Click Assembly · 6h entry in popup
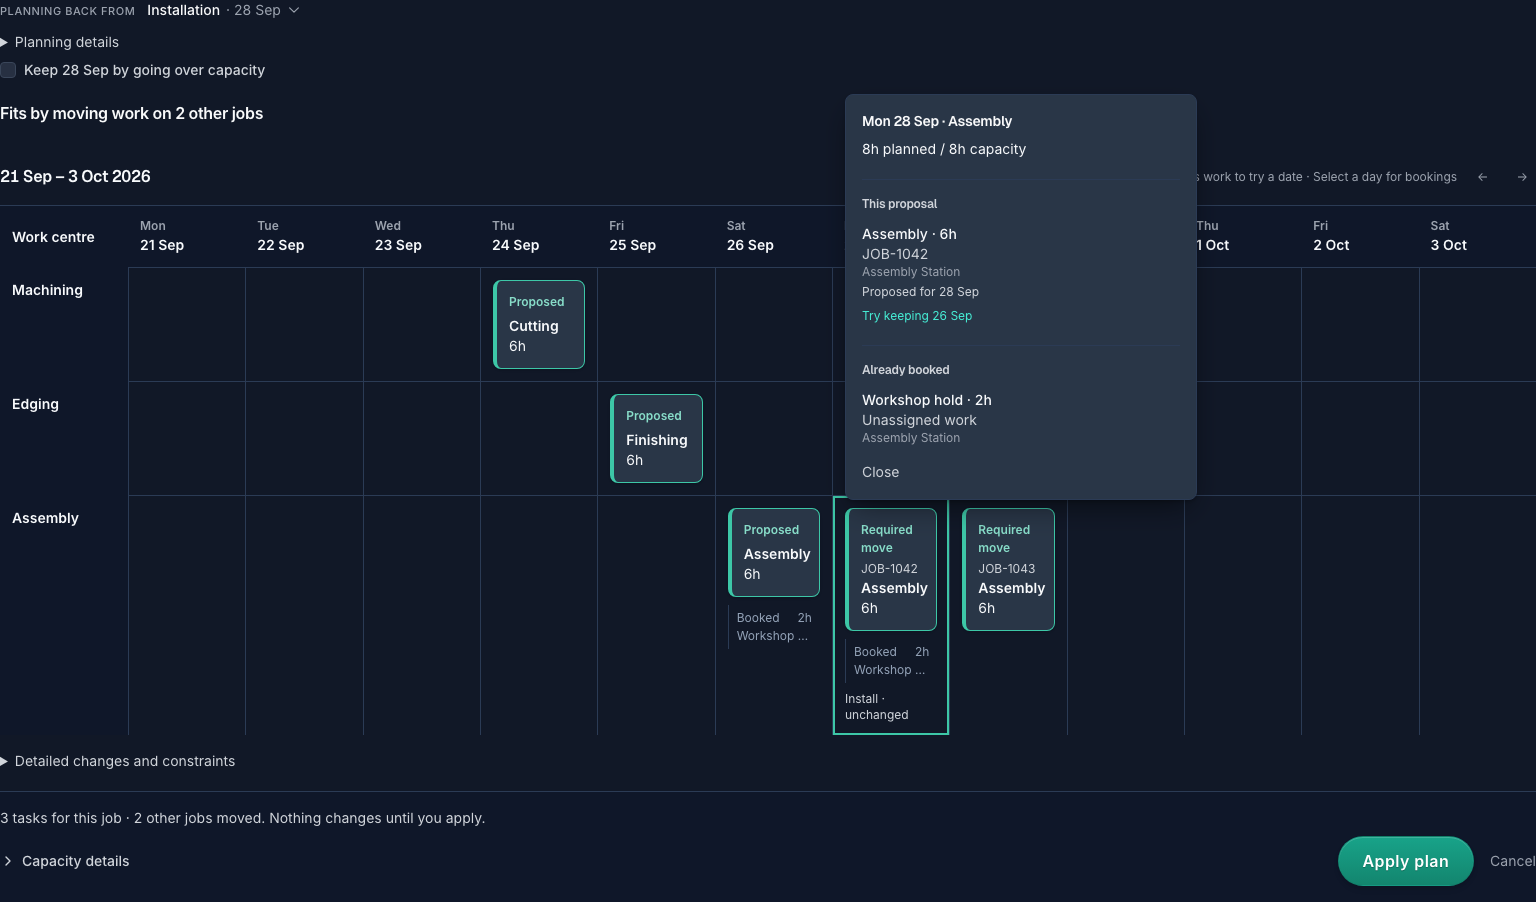This screenshot has height=902, width=1536. click(909, 234)
